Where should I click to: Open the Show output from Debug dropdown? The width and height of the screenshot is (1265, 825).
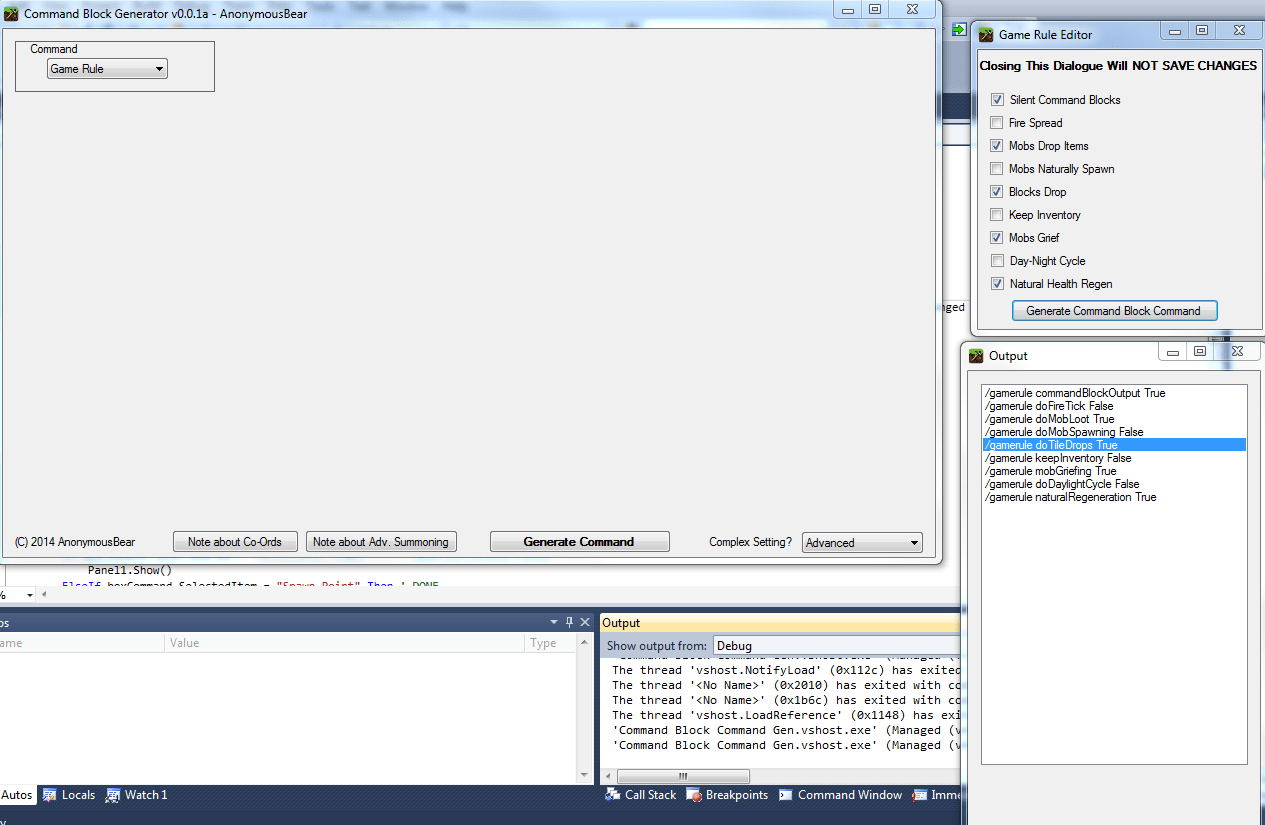(835, 646)
